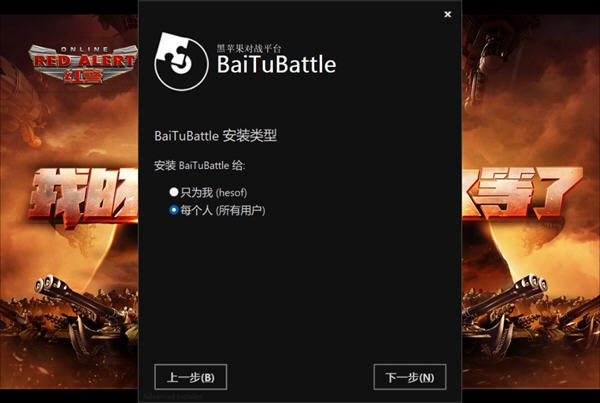600x403 pixels.
Task: Click the faint Advanced Installer footer text
Action: pyautogui.click(x=173, y=396)
